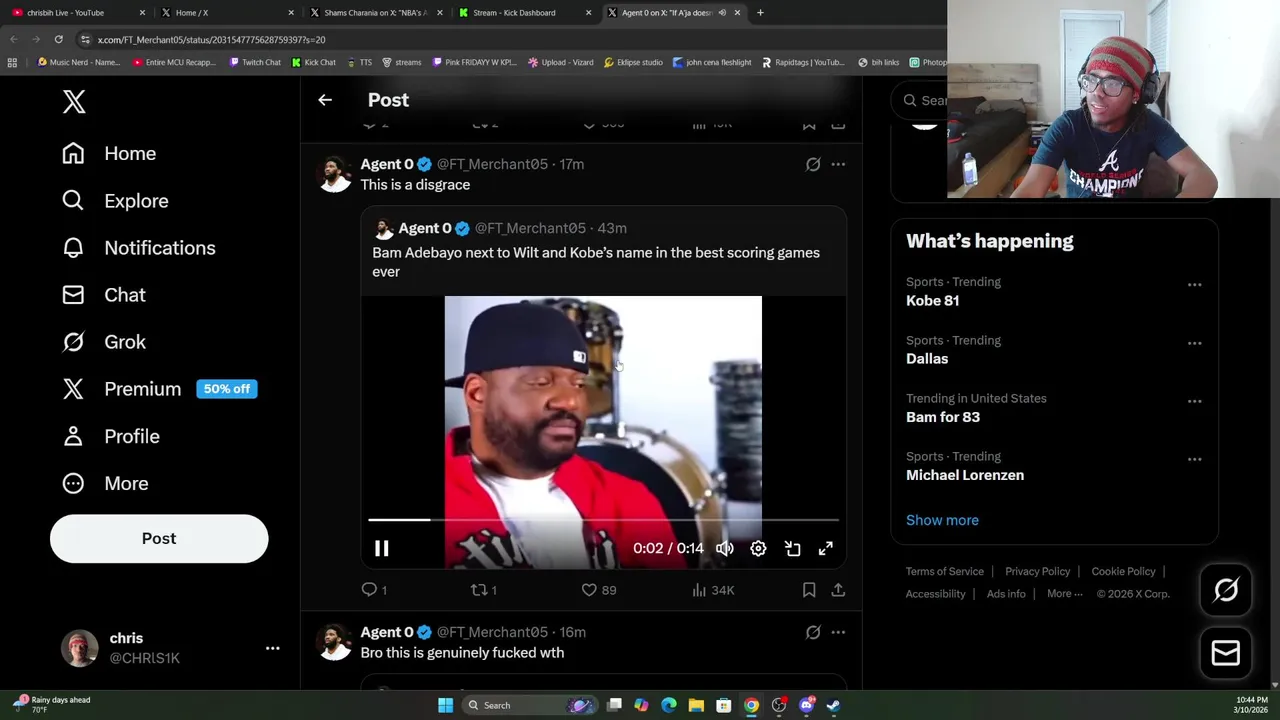Enter fullscreen on the video

(x=825, y=548)
